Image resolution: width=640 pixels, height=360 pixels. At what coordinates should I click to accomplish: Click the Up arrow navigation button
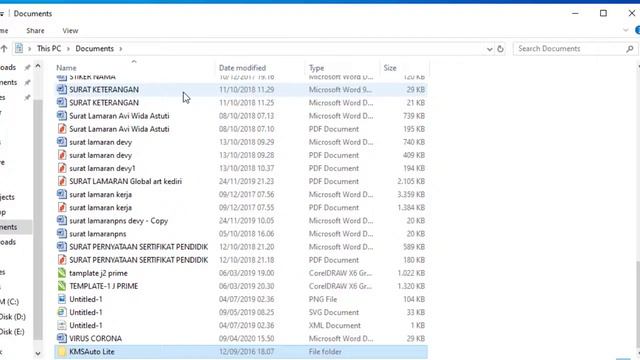point(4,49)
